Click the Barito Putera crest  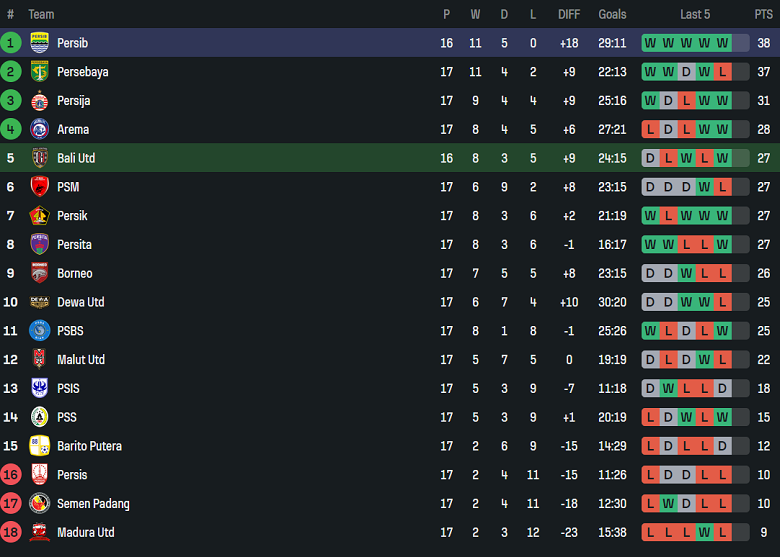click(x=40, y=446)
